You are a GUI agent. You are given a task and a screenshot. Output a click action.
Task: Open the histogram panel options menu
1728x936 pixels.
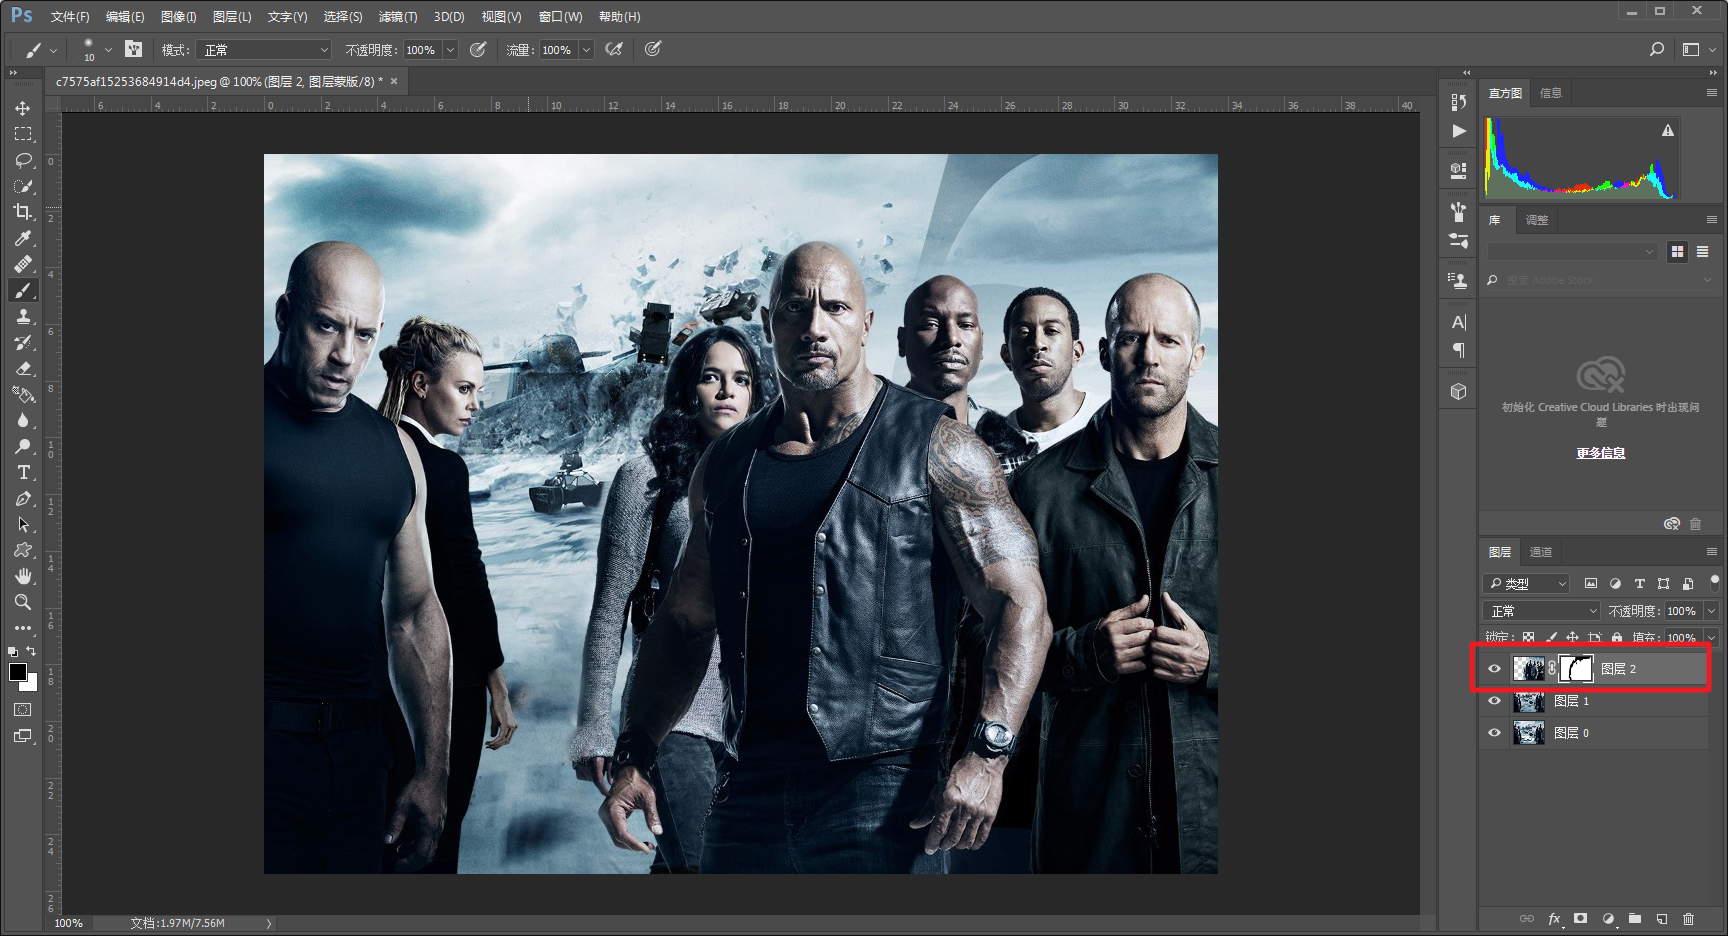coord(1712,93)
